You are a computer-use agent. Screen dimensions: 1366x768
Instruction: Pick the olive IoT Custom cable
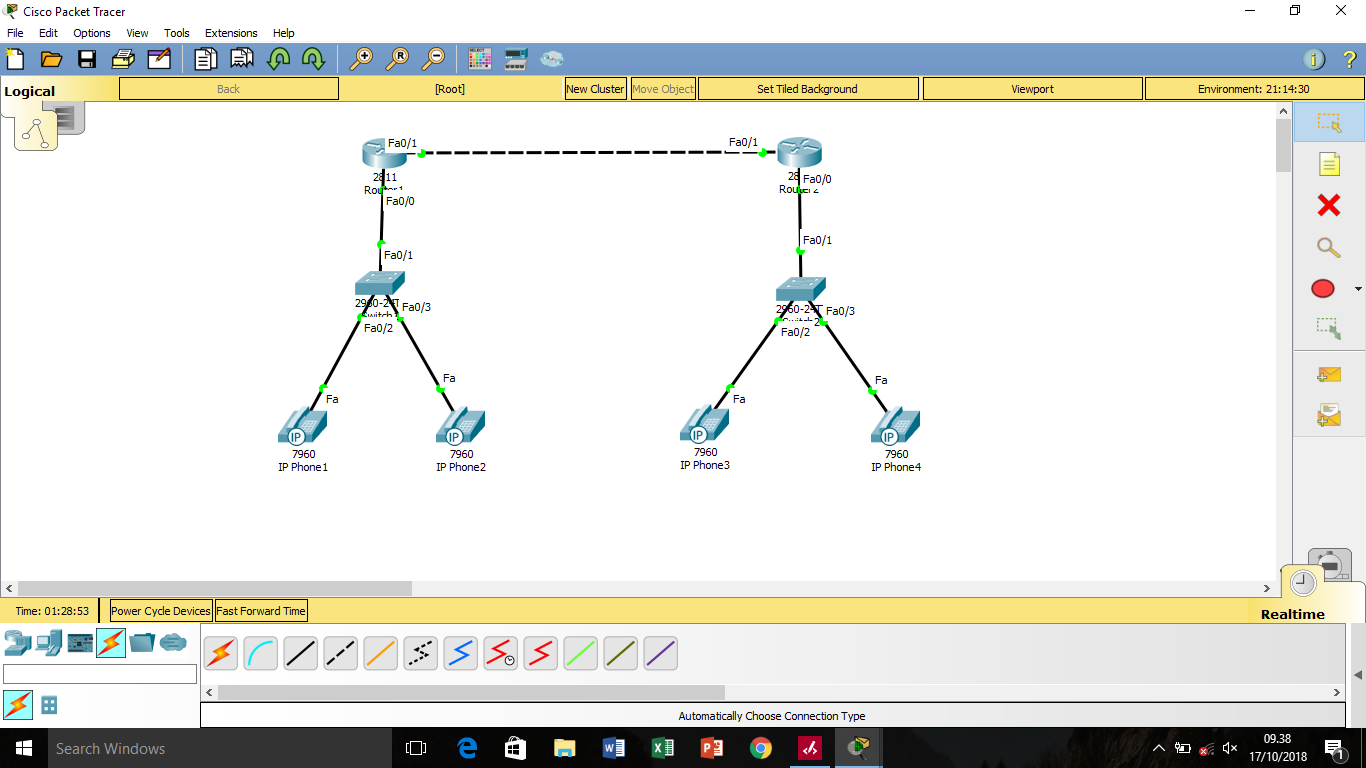pos(621,654)
